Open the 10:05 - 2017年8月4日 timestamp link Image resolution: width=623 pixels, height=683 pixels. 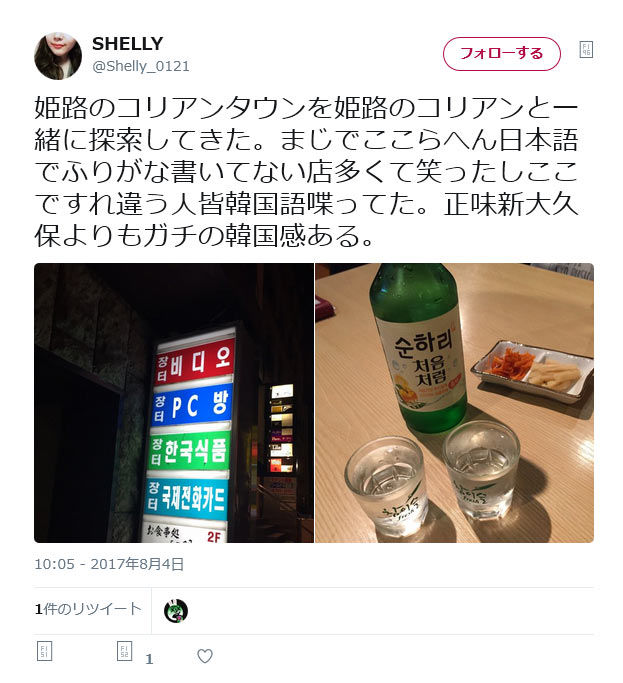pos(109,564)
